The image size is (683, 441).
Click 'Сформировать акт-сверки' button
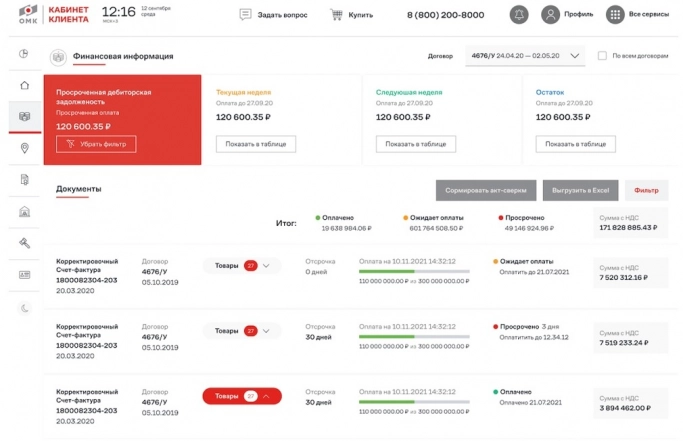486,190
